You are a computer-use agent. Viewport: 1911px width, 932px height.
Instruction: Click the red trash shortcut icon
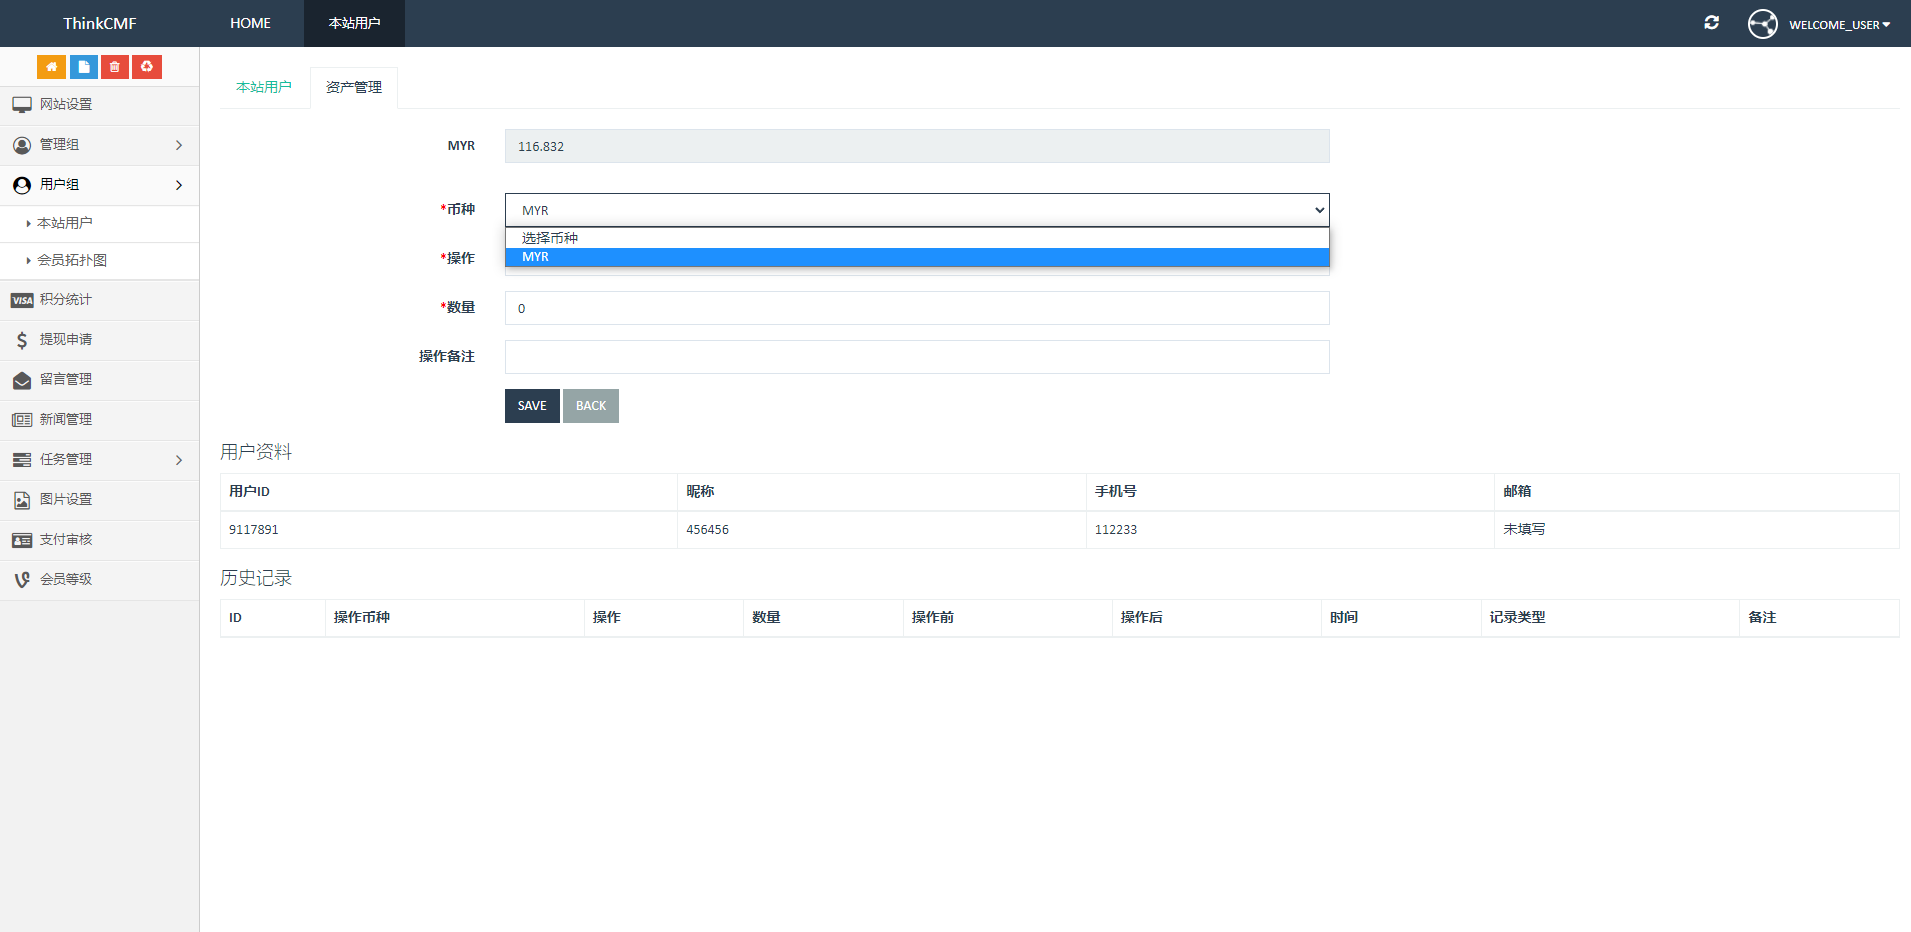pyautogui.click(x=115, y=67)
